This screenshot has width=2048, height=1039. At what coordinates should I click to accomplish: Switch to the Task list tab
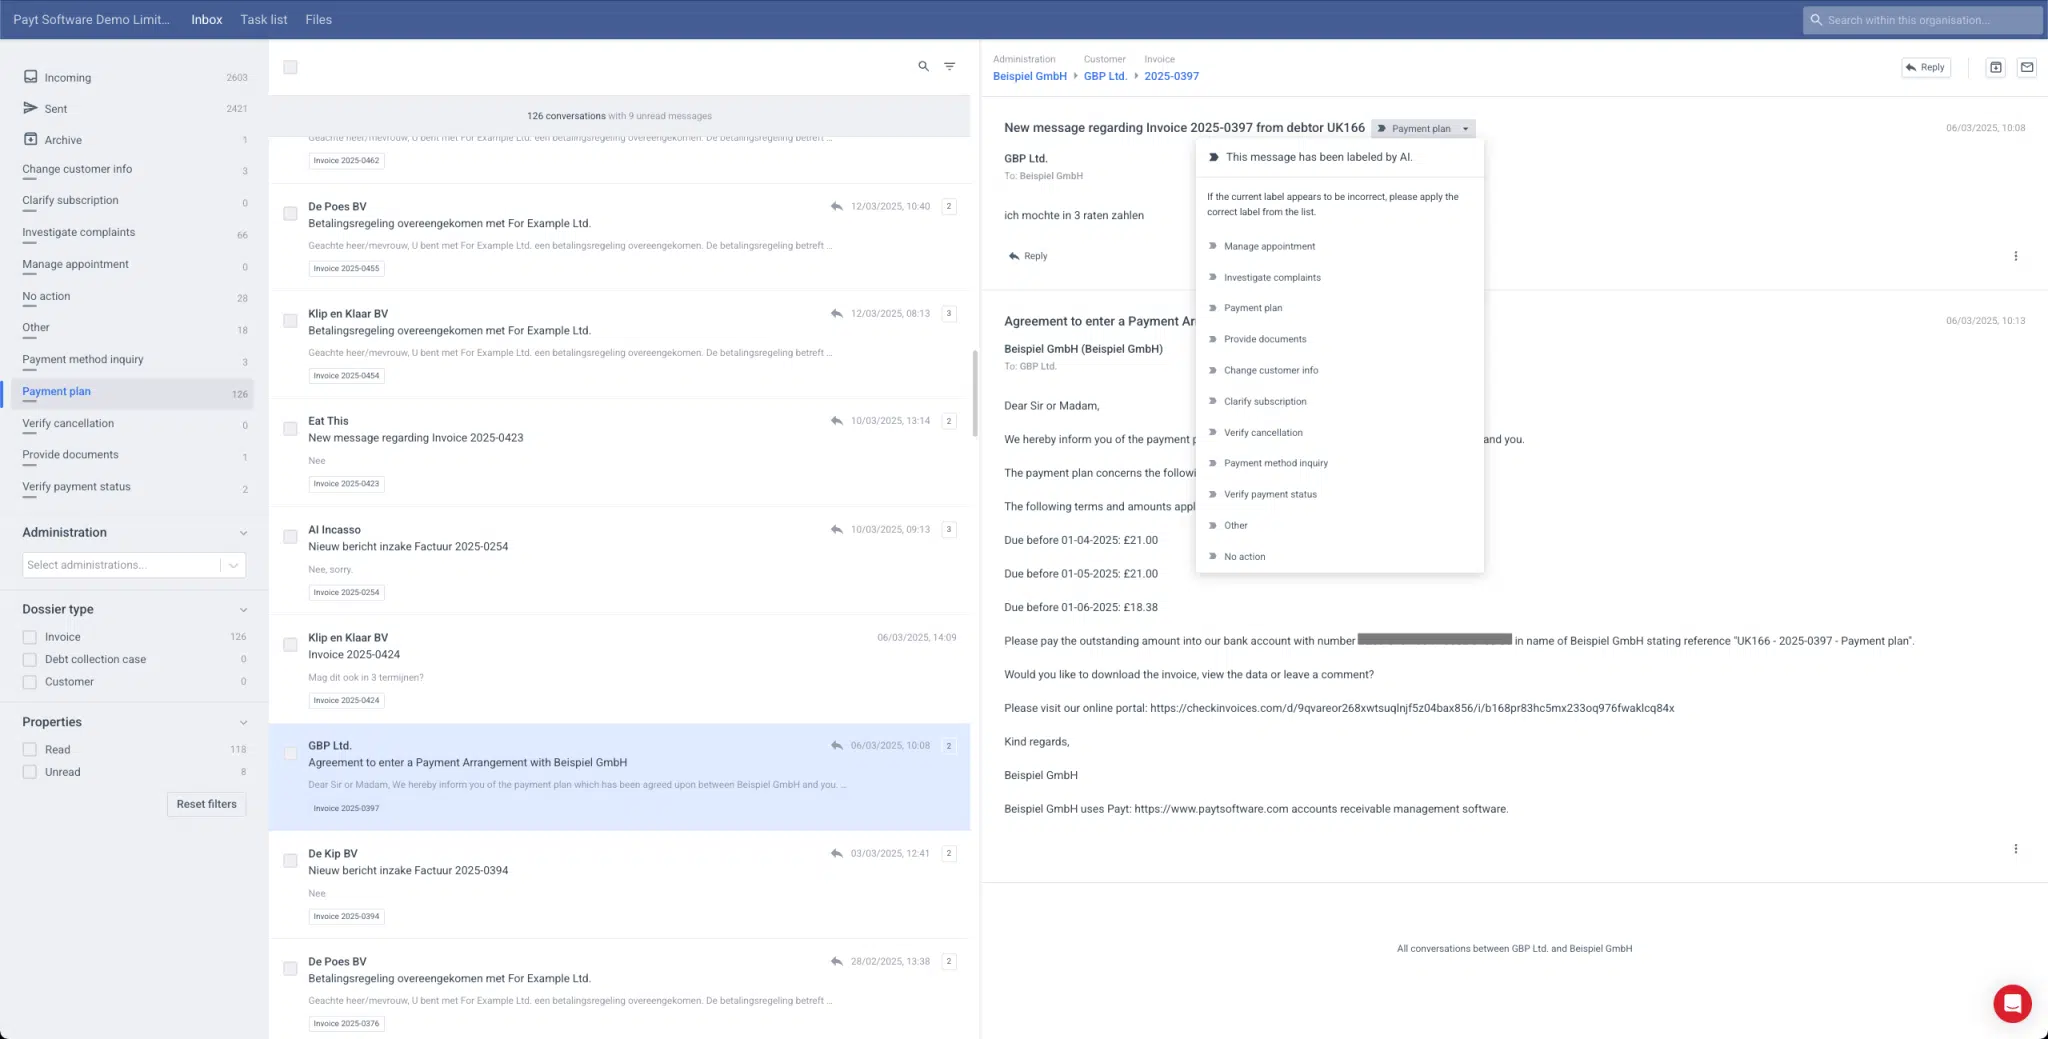click(263, 20)
